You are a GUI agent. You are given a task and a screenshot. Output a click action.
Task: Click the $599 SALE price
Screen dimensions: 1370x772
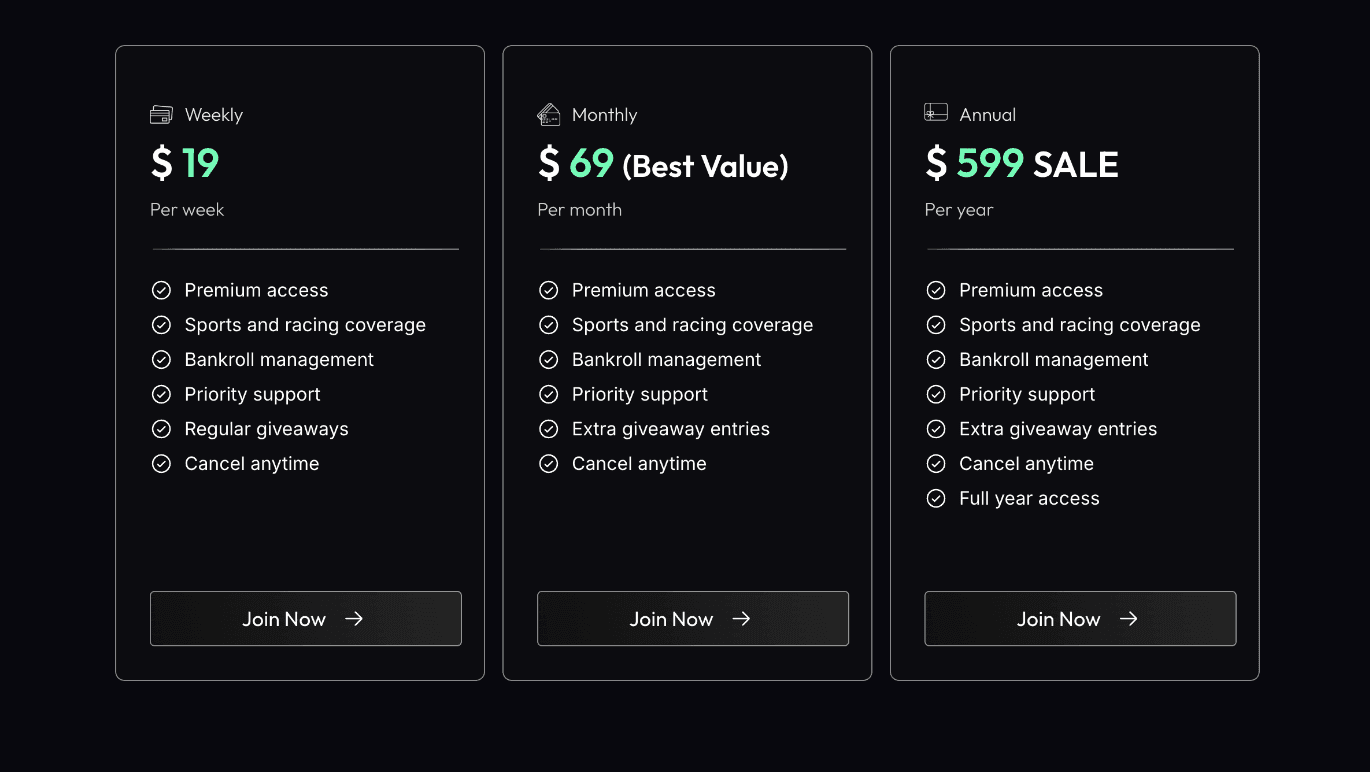coord(1021,164)
